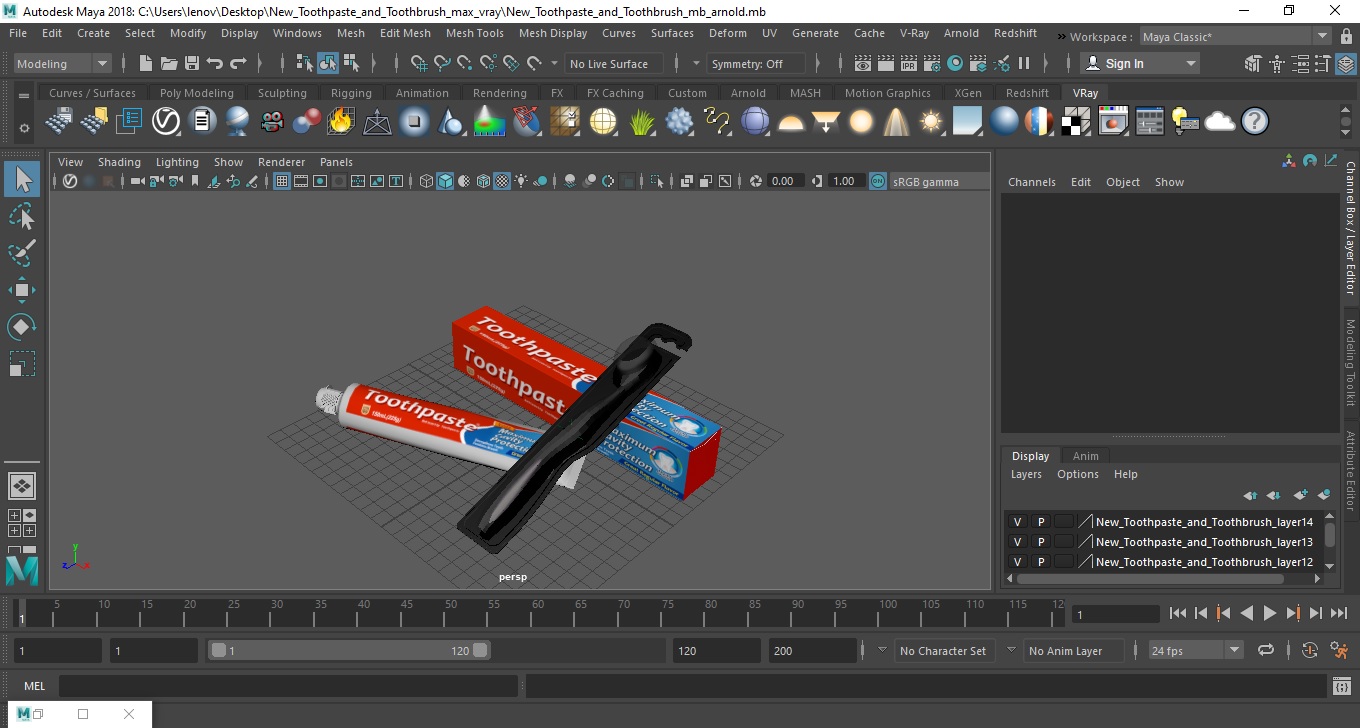Click the range slider handle at 120
The height and width of the screenshot is (728, 1360).
(x=481, y=650)
